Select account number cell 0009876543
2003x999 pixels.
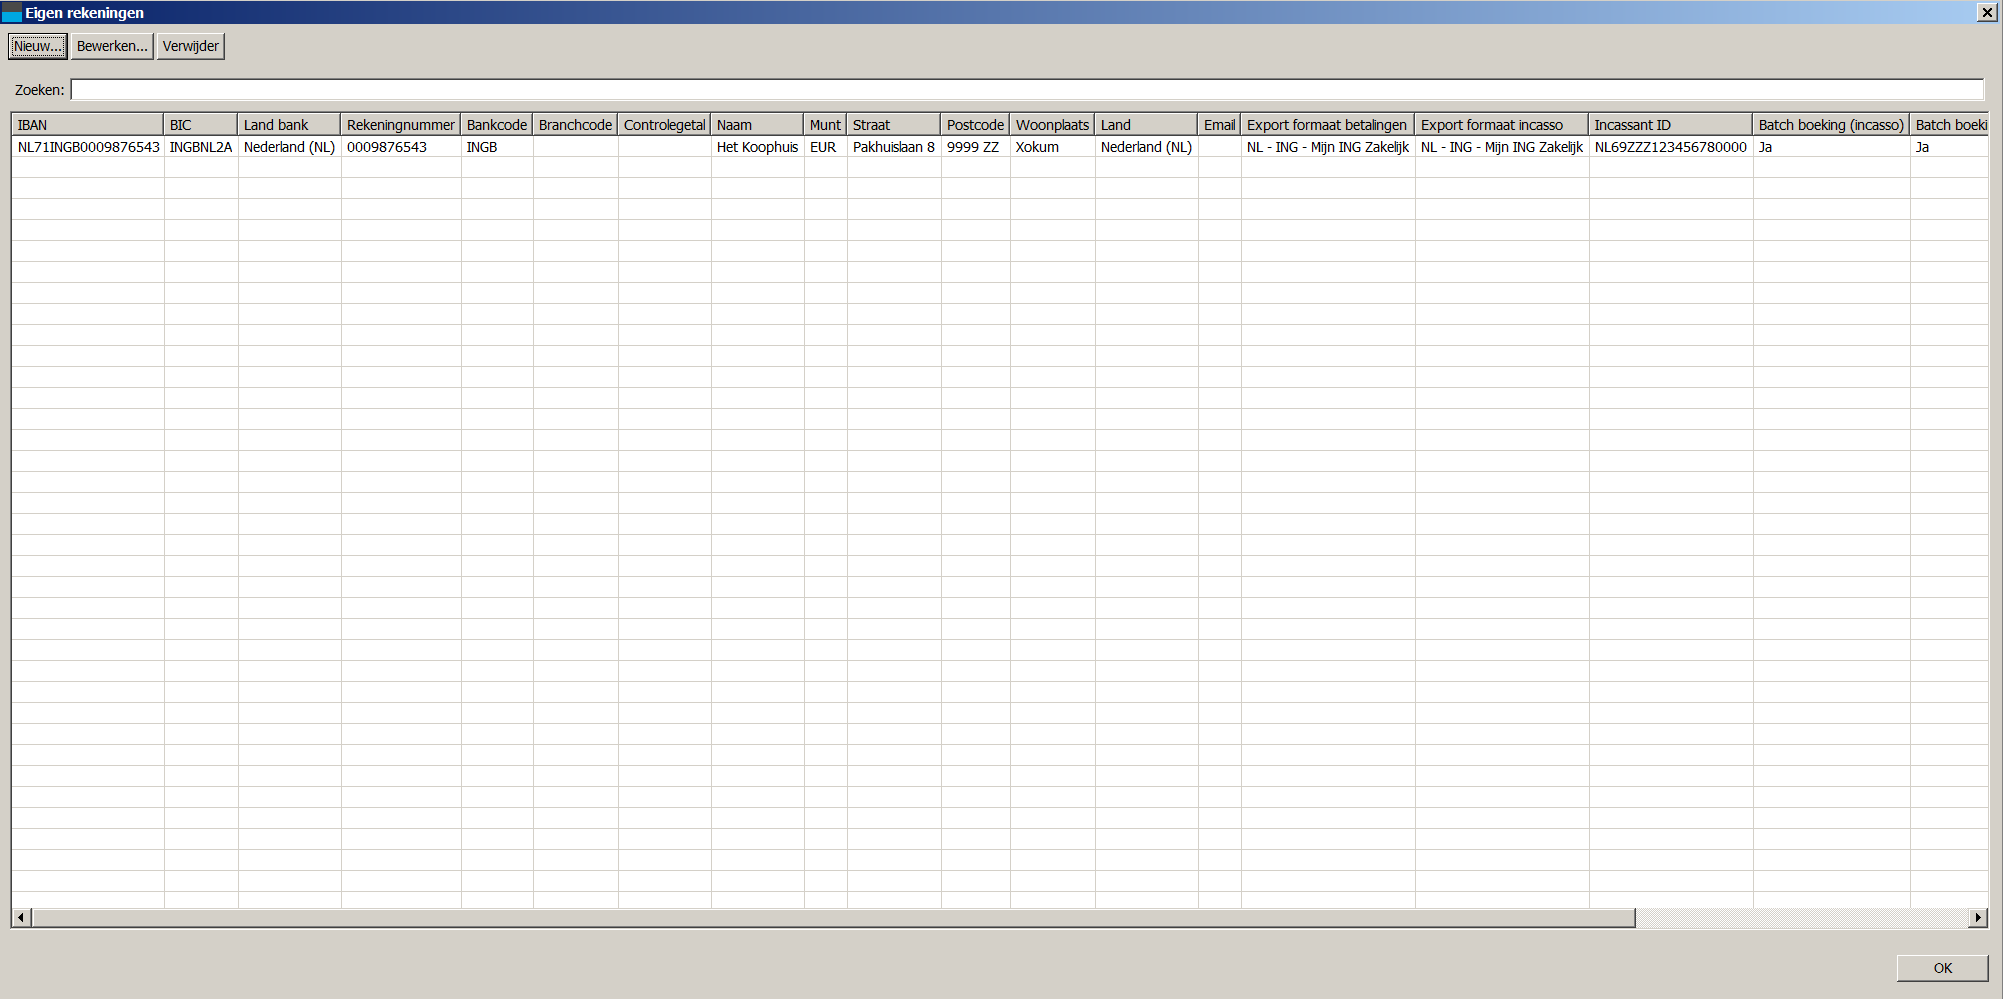pyautogui.click(x=401, y=147)
